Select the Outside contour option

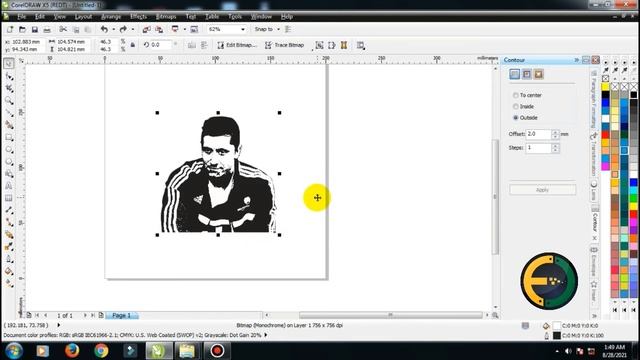click(x=525, y=118)
